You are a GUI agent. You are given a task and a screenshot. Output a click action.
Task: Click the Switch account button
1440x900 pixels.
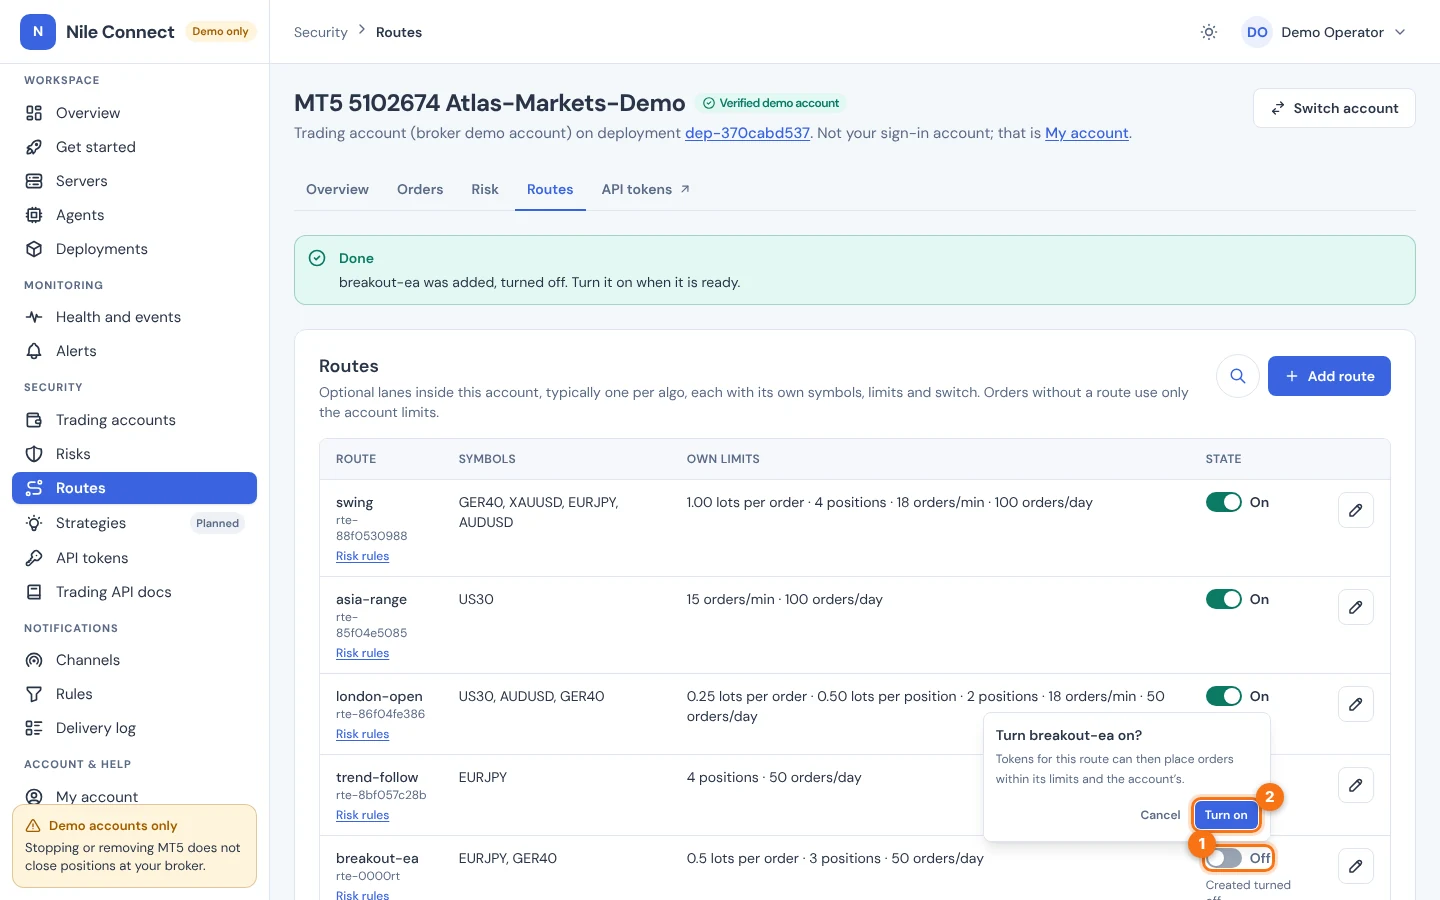(x=1334, y=108)
